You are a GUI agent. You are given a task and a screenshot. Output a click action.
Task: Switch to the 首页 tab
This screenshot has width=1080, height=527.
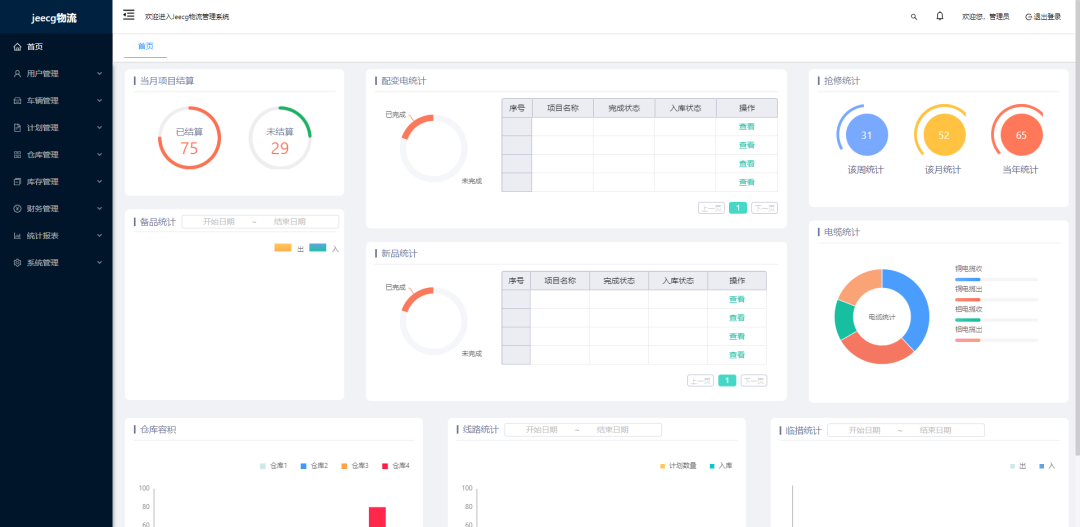(x=145, y=46)
